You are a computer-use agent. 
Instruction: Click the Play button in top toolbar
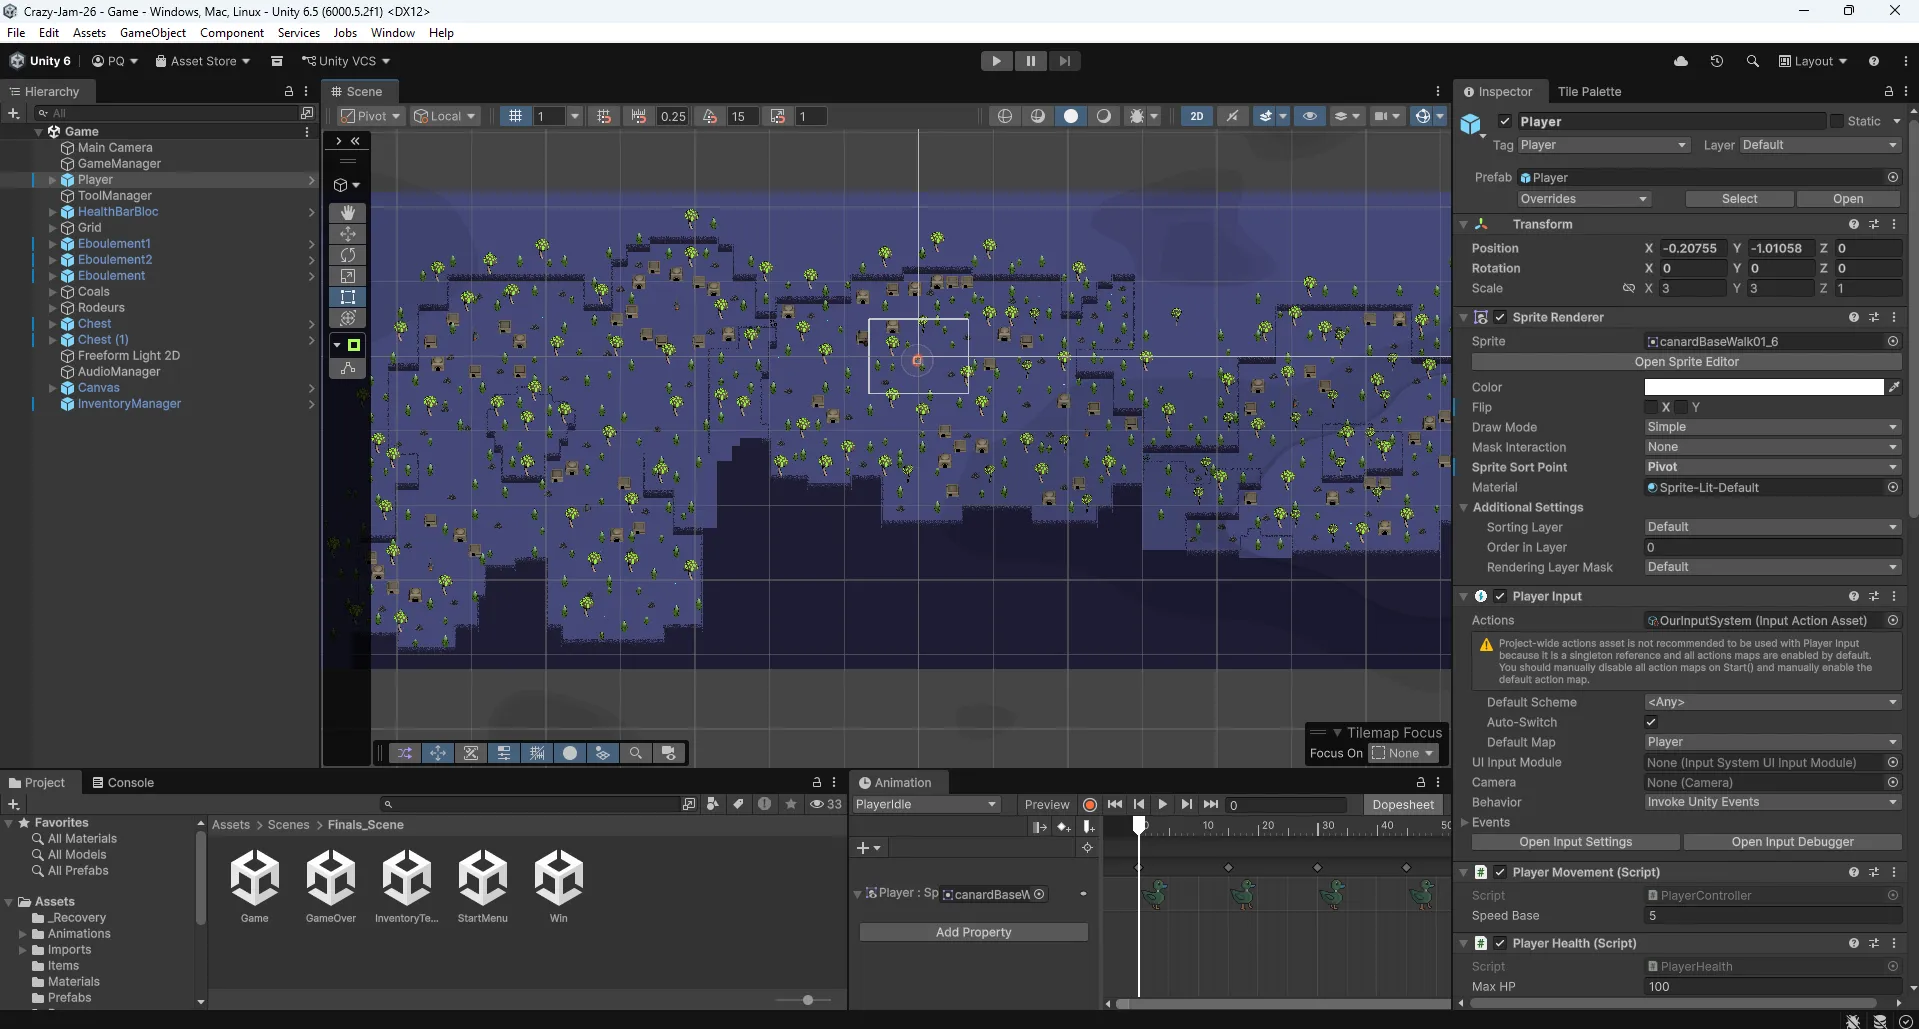tap(996, 61)
